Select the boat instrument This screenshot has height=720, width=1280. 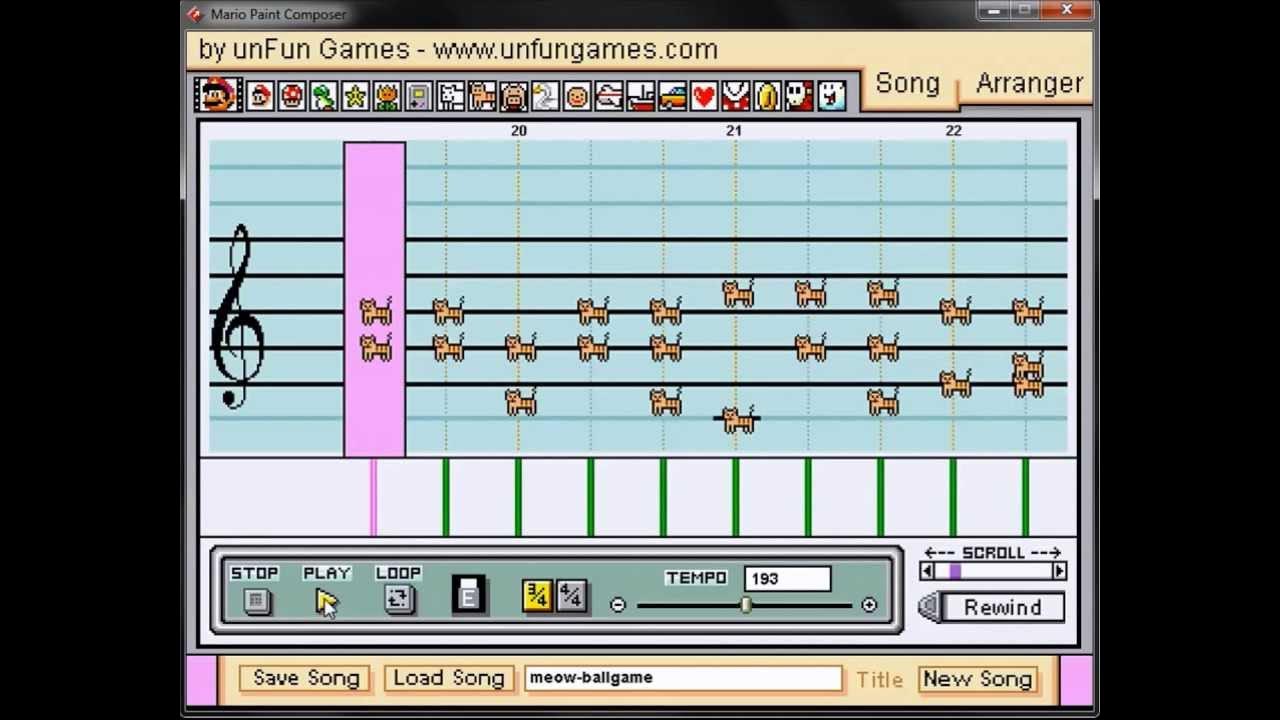[641, 96]
